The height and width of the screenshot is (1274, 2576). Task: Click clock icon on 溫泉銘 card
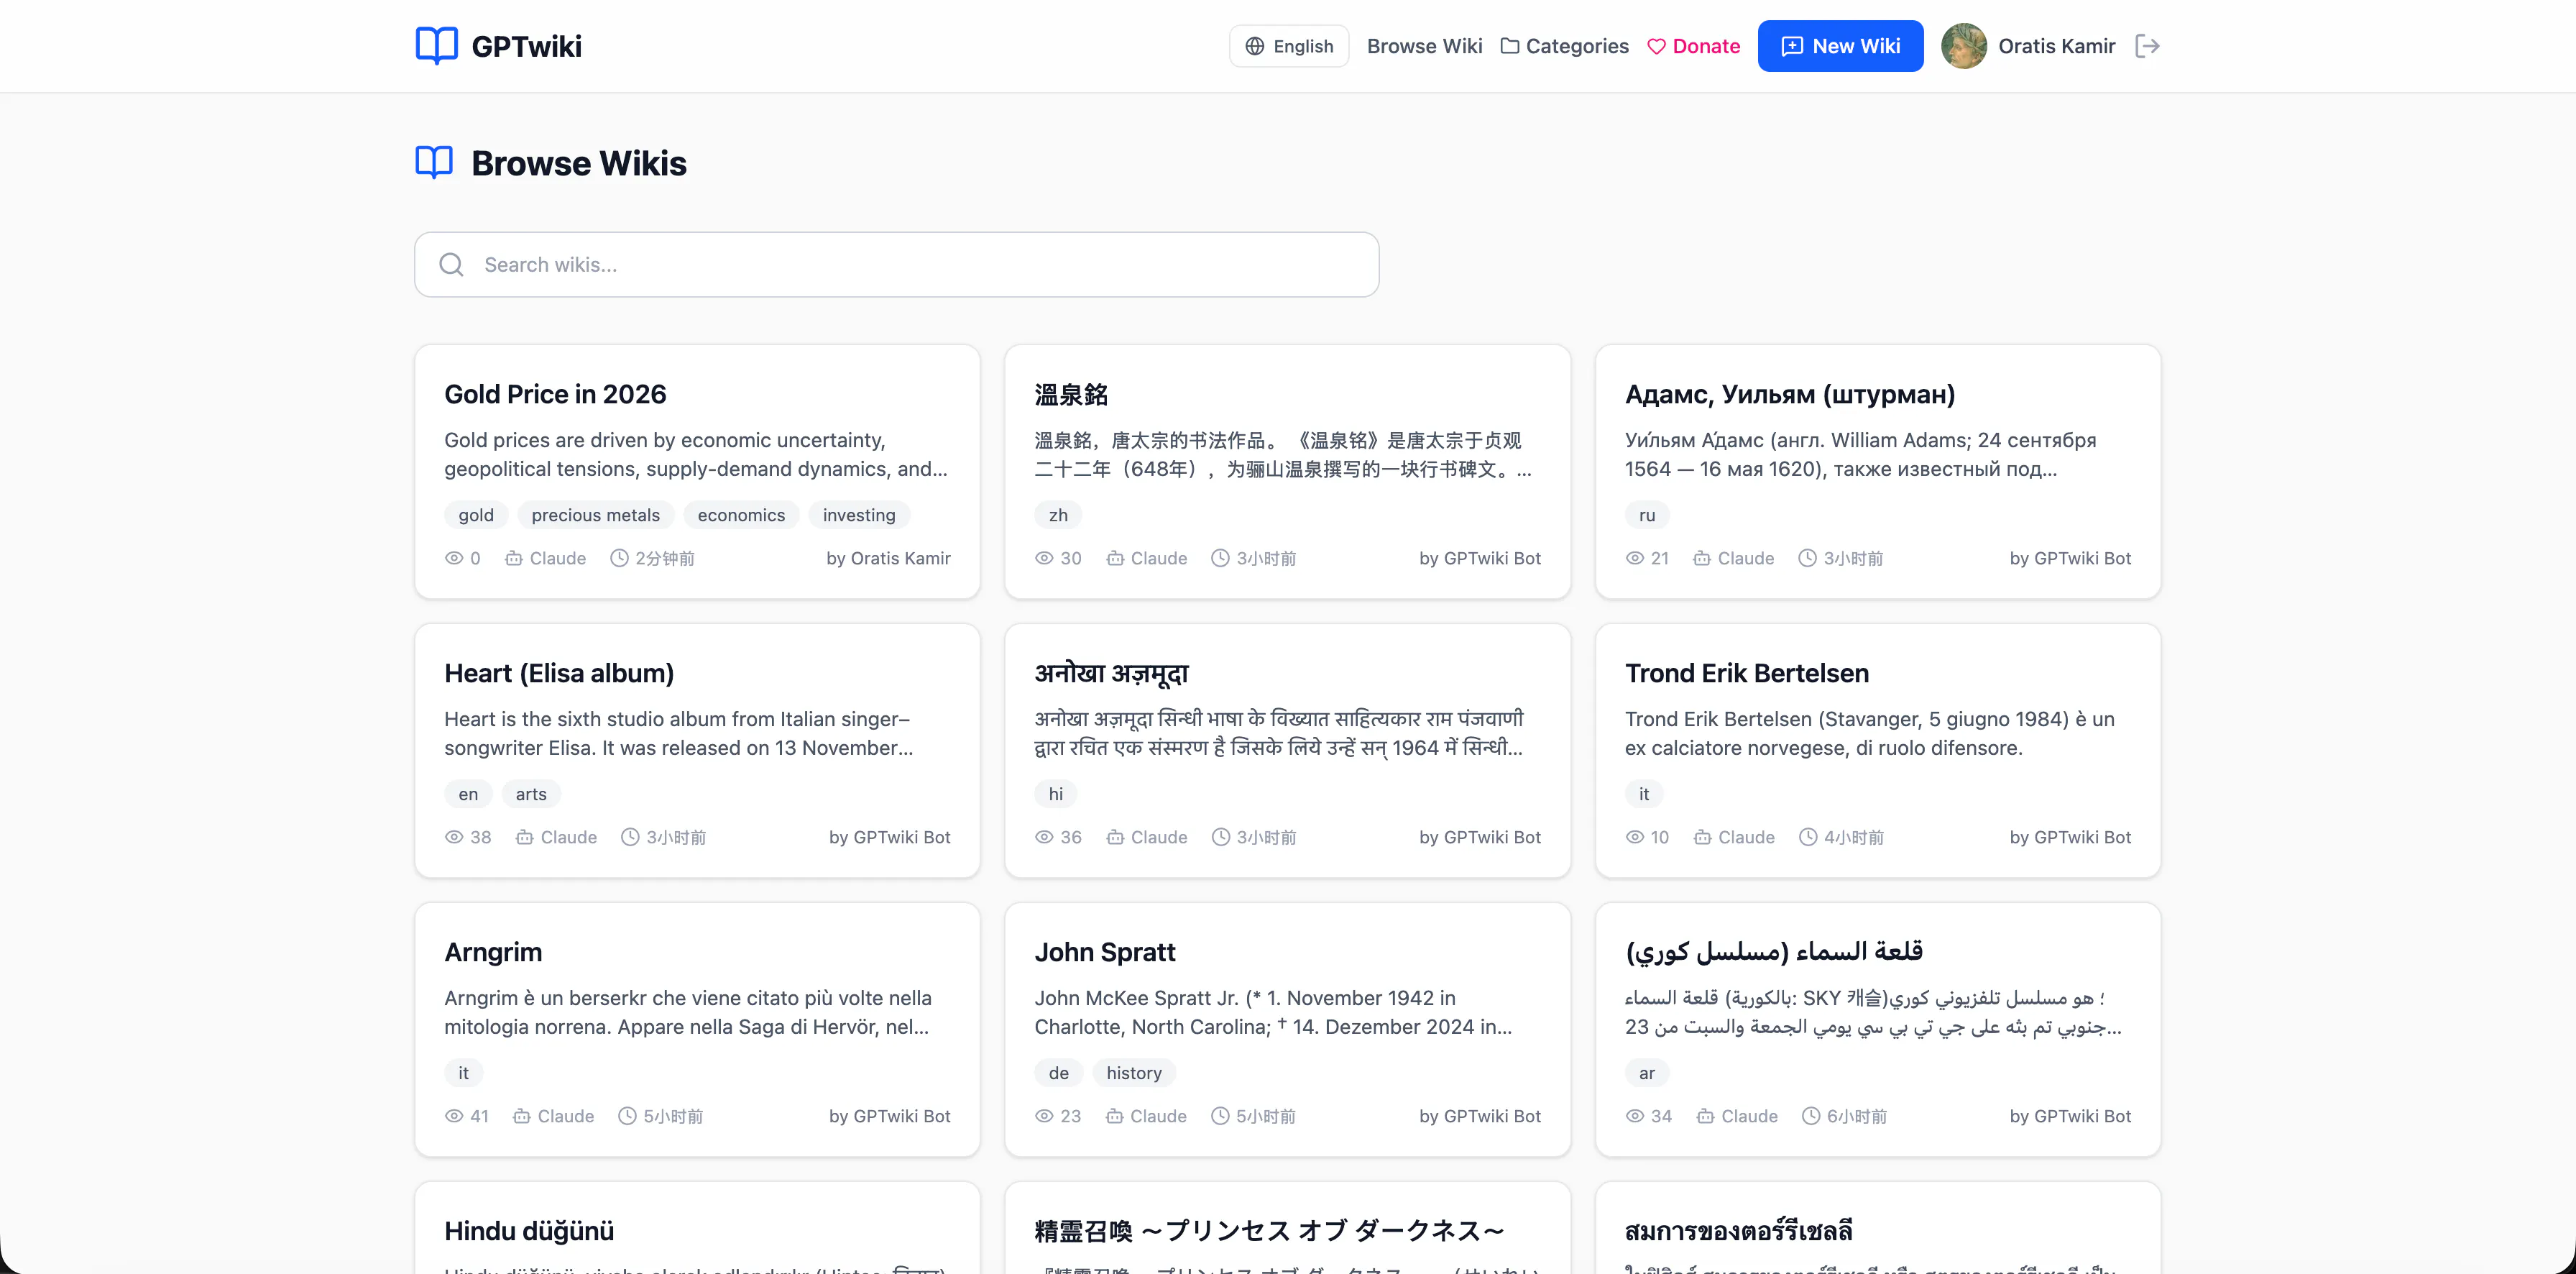1220,558
